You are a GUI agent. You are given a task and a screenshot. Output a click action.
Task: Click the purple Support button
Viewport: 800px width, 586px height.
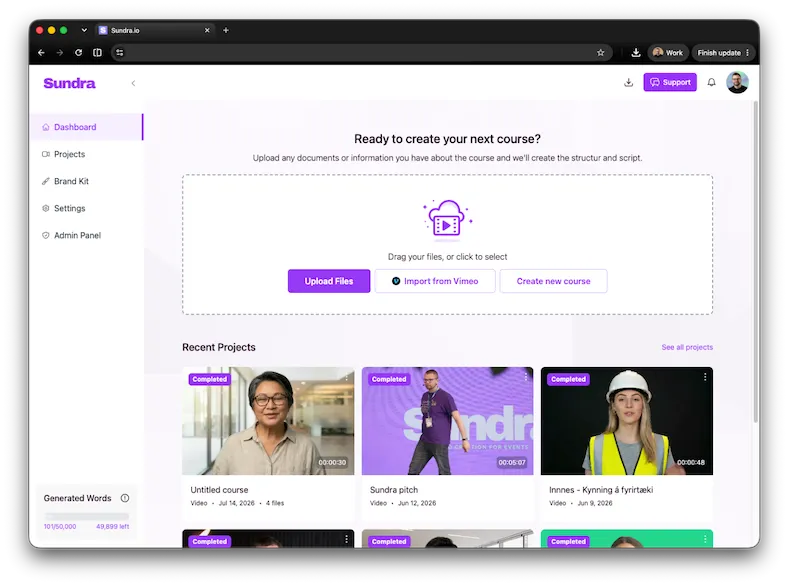click(x=669, y=82)
